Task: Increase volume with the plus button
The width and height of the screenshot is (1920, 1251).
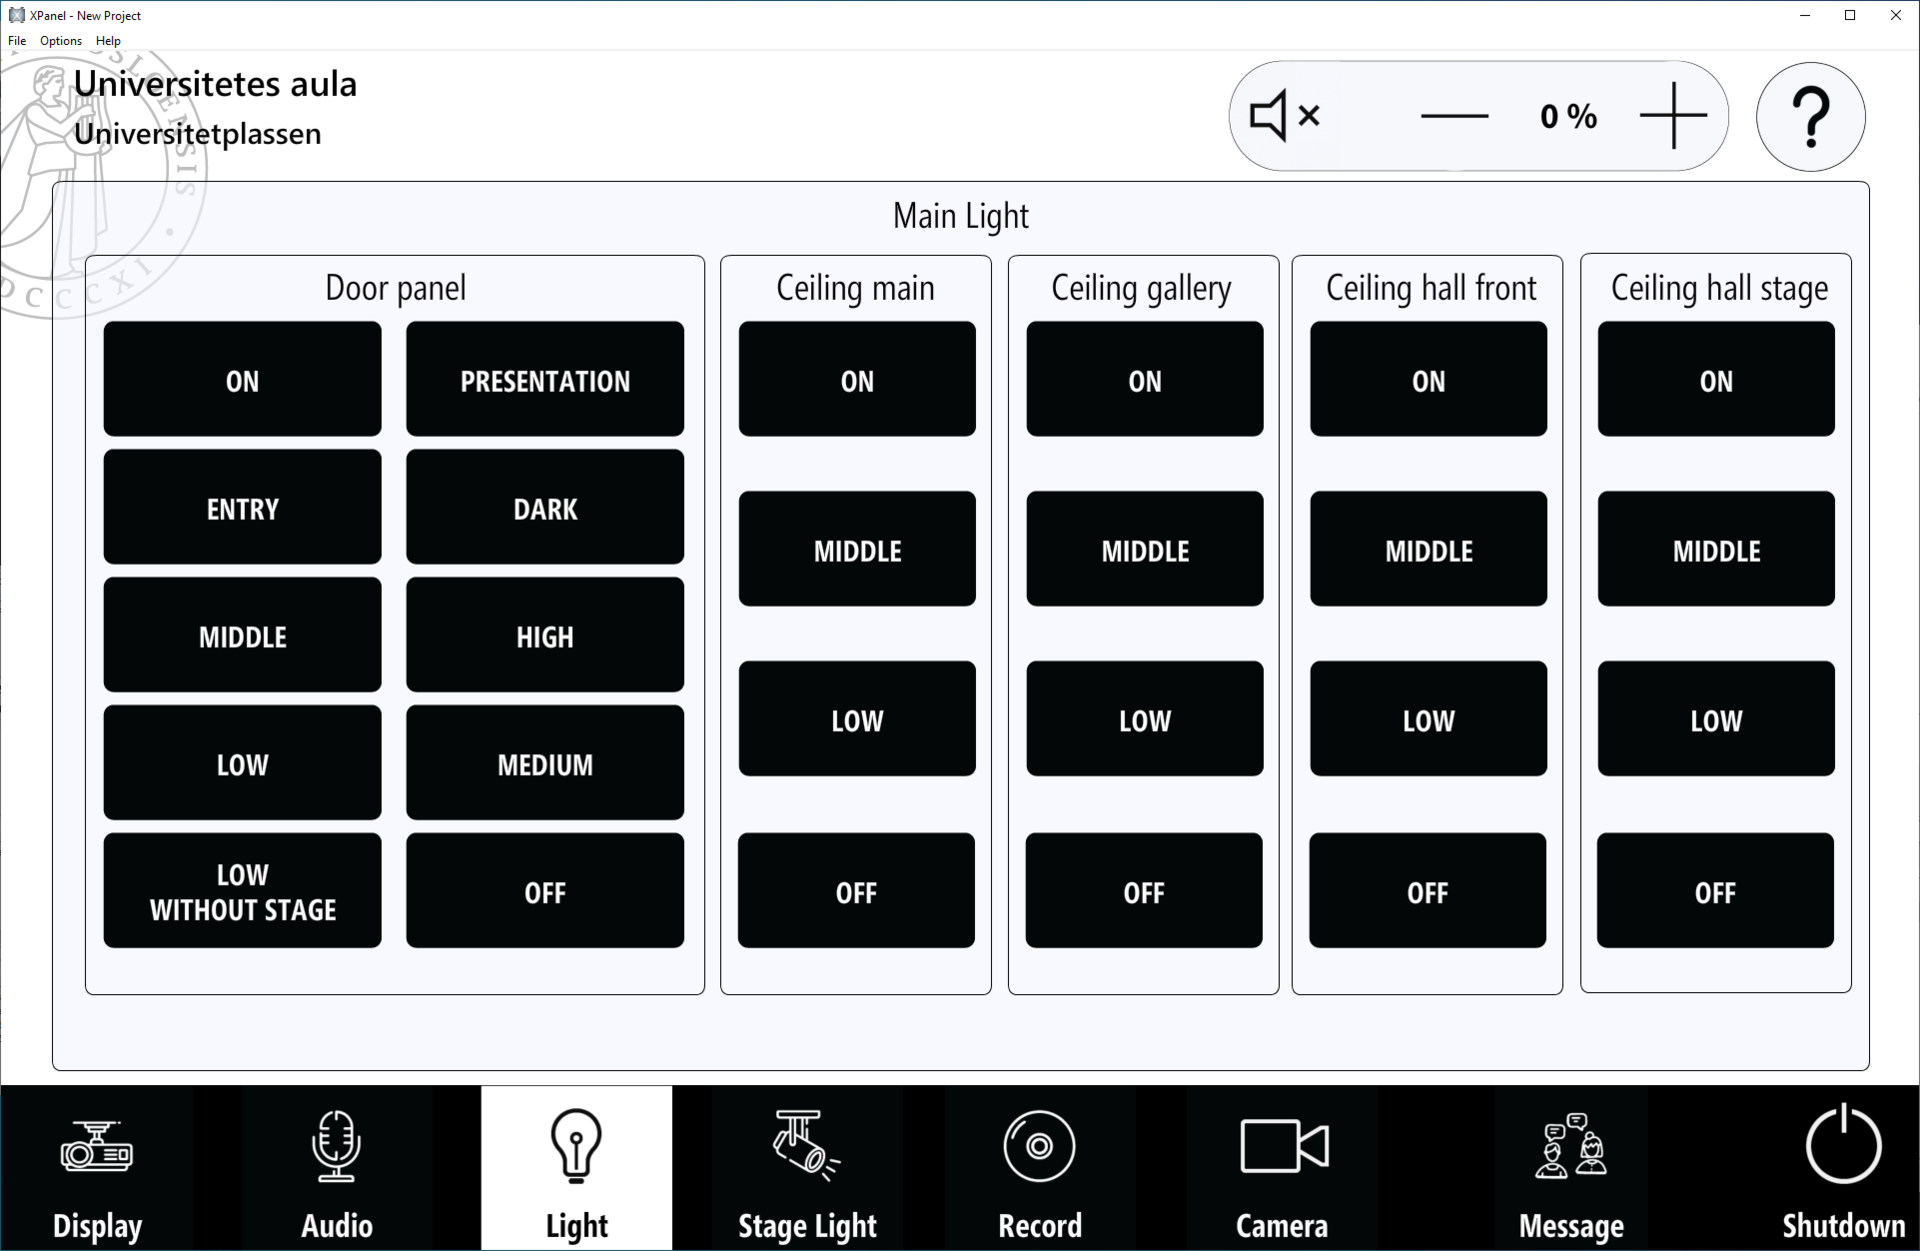Action: click(1674, 116)
